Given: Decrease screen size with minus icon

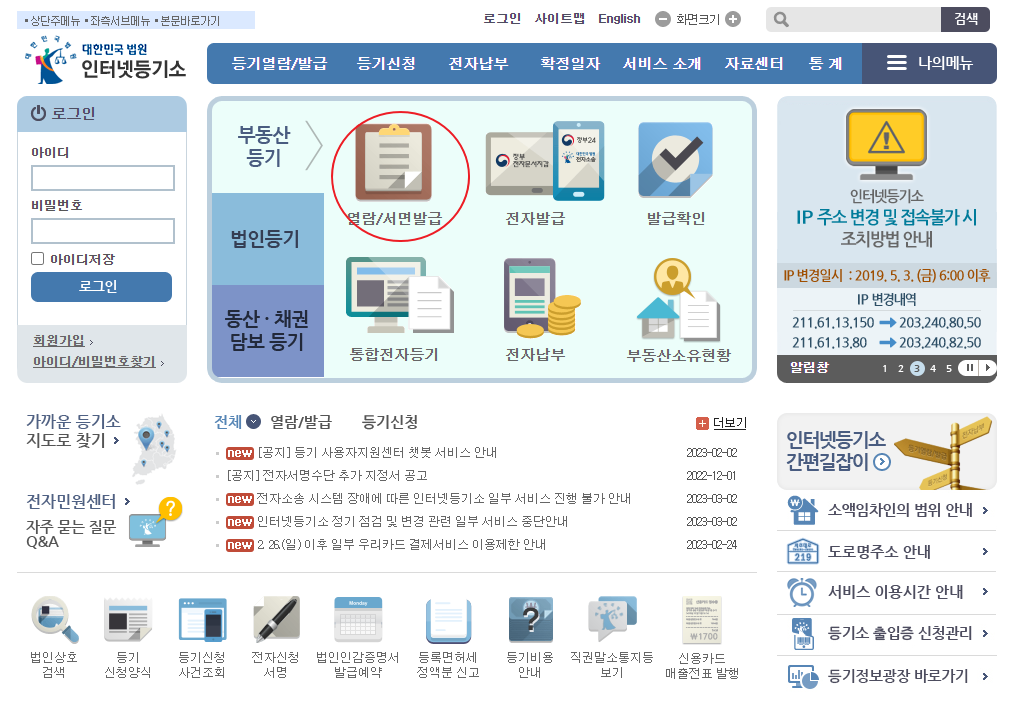Looking at the screenshot, I should [x=663, y=19].
